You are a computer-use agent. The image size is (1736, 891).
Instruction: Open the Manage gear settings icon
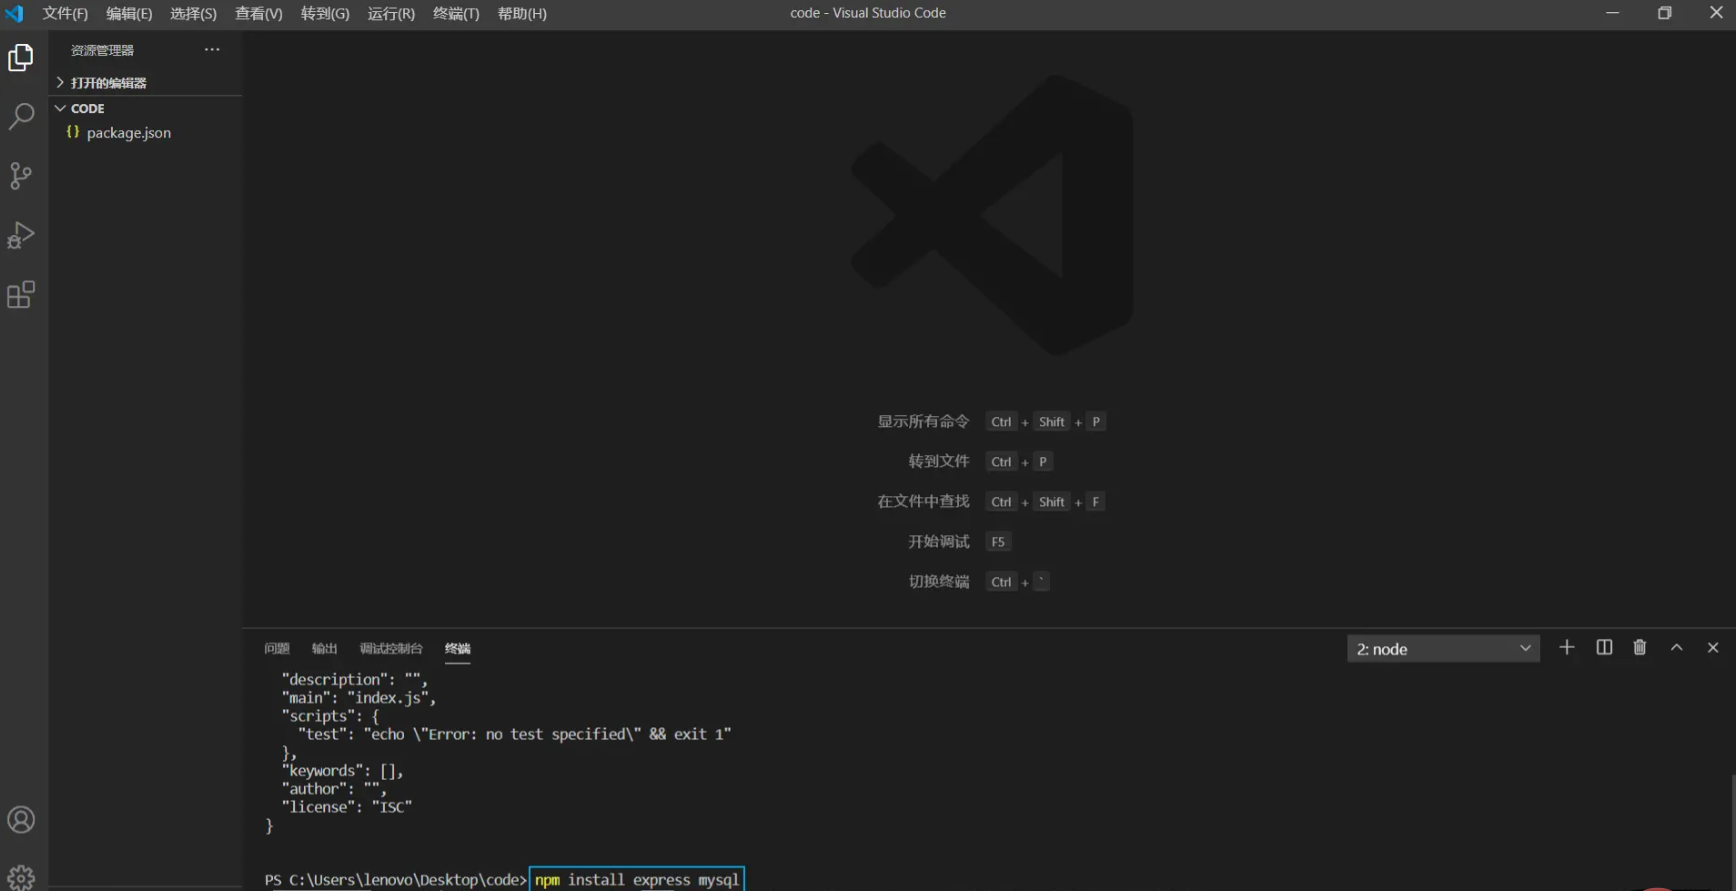click(x=21, y=877)
